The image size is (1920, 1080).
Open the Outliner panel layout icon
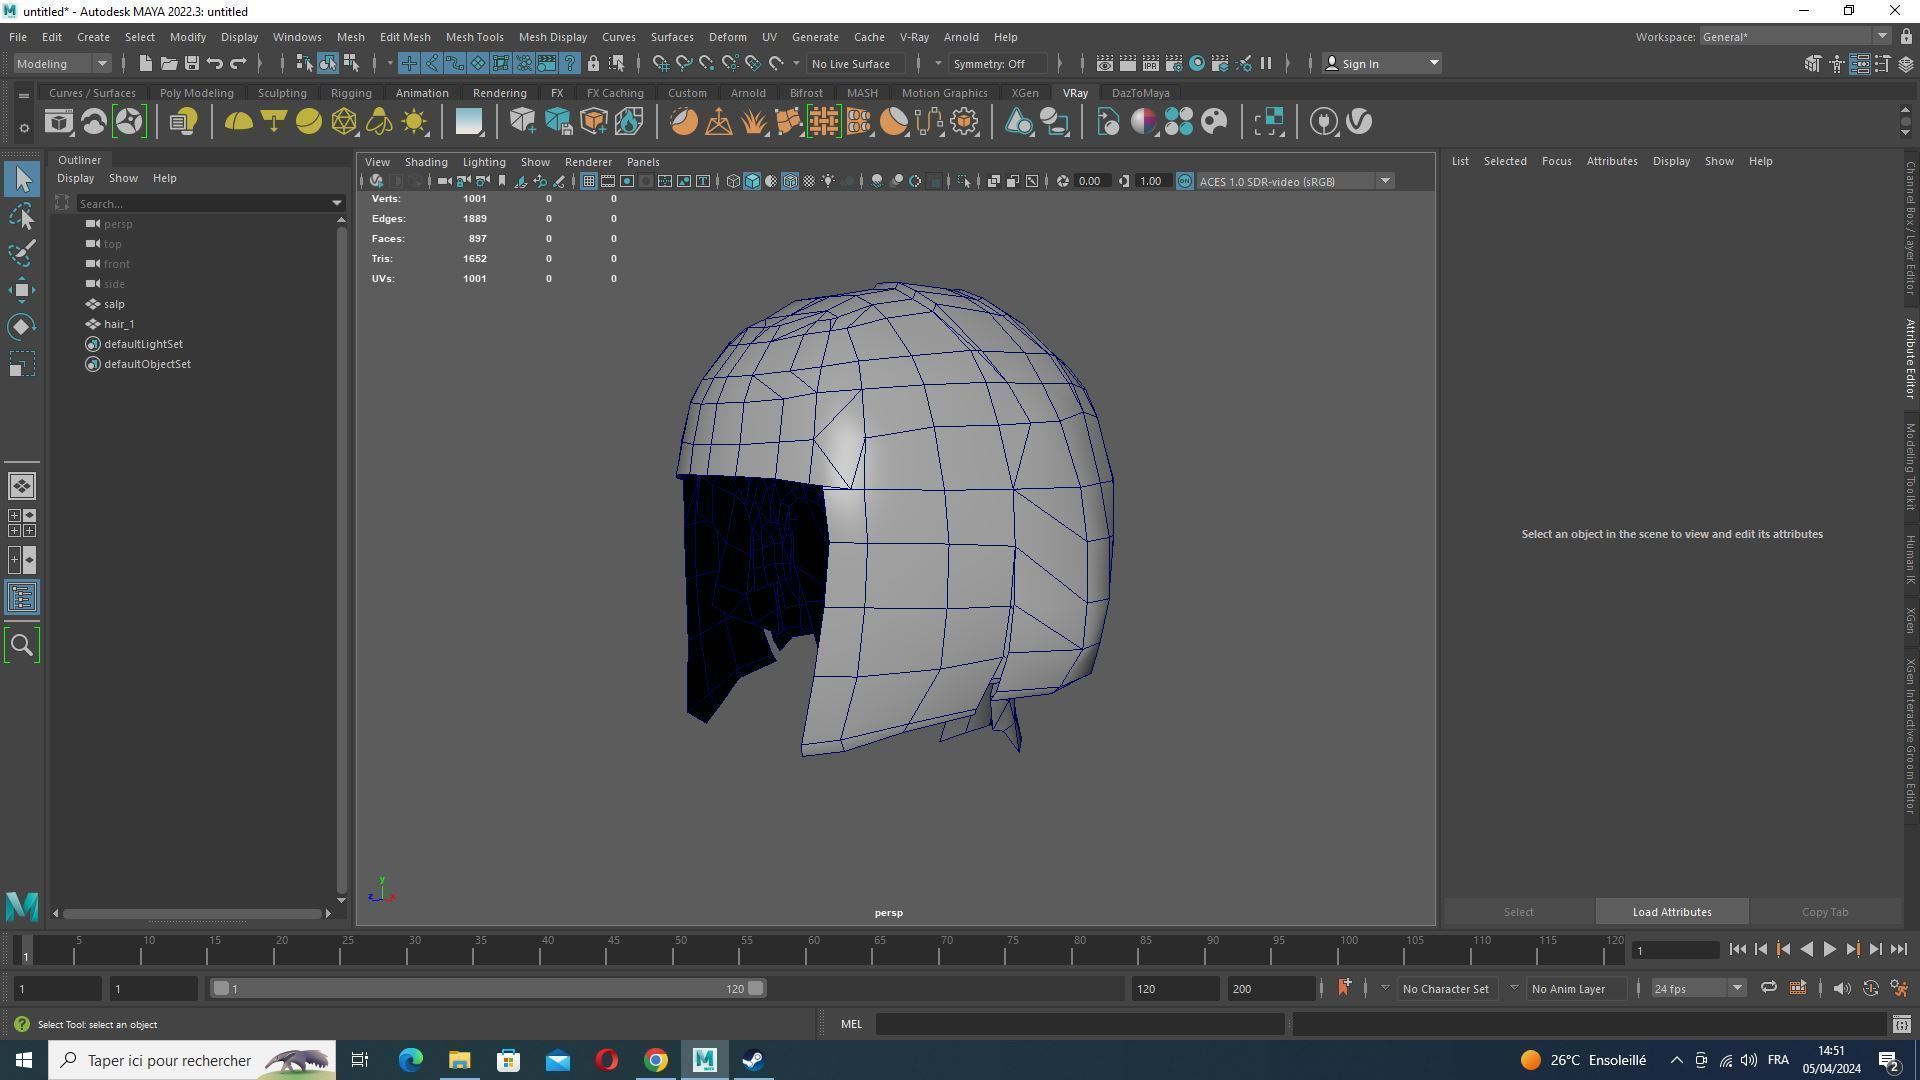pos(22,597)
